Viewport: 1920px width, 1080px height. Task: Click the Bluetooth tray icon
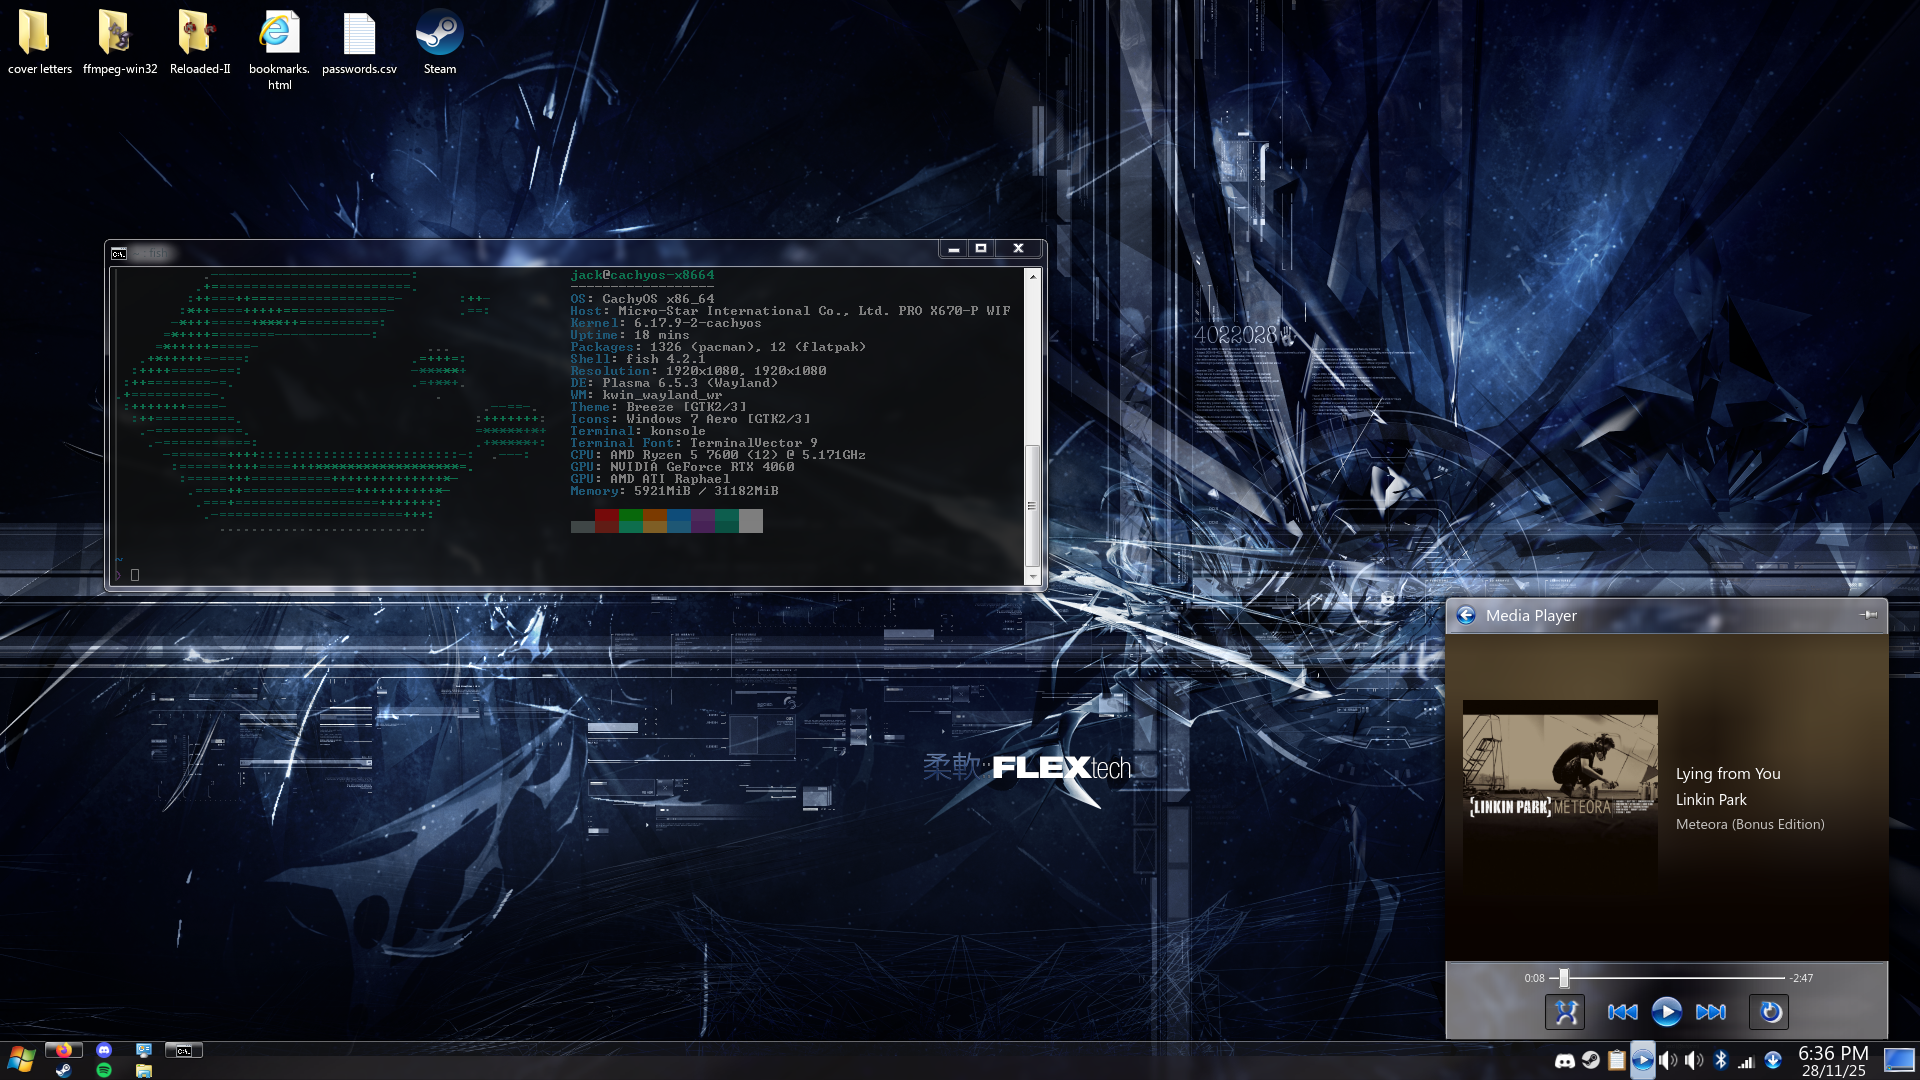(1720, 1060)
